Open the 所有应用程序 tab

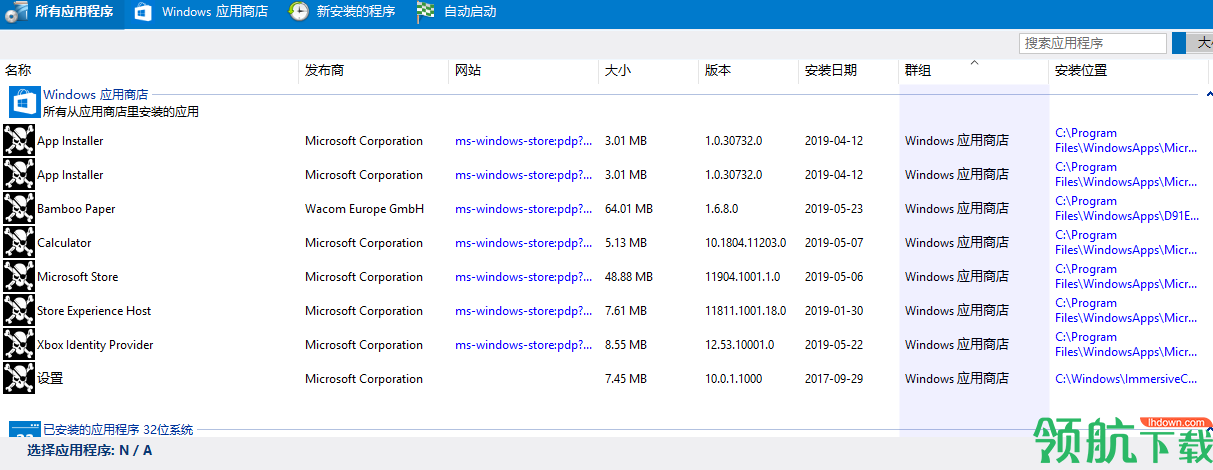click(62, 13)
